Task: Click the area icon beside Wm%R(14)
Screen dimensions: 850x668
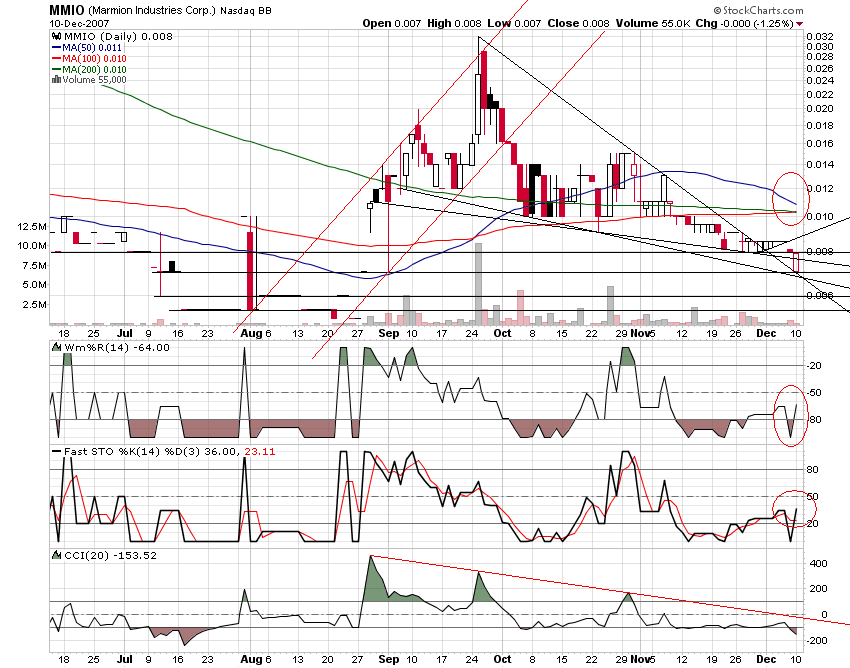Action: 56,347
